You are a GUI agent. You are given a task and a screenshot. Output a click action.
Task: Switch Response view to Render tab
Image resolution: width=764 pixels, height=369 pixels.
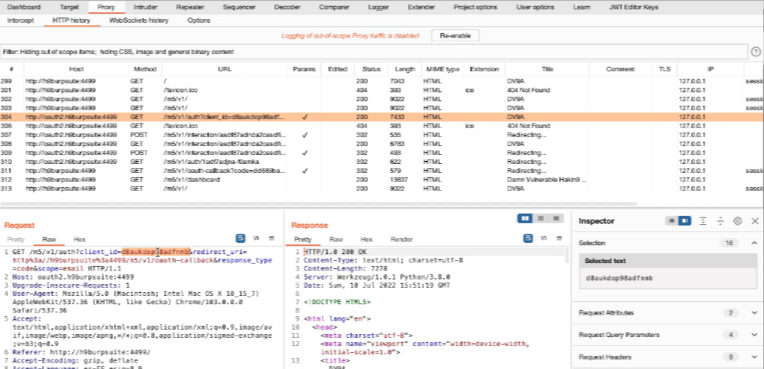pyautogui.click(x=401, y=239)
